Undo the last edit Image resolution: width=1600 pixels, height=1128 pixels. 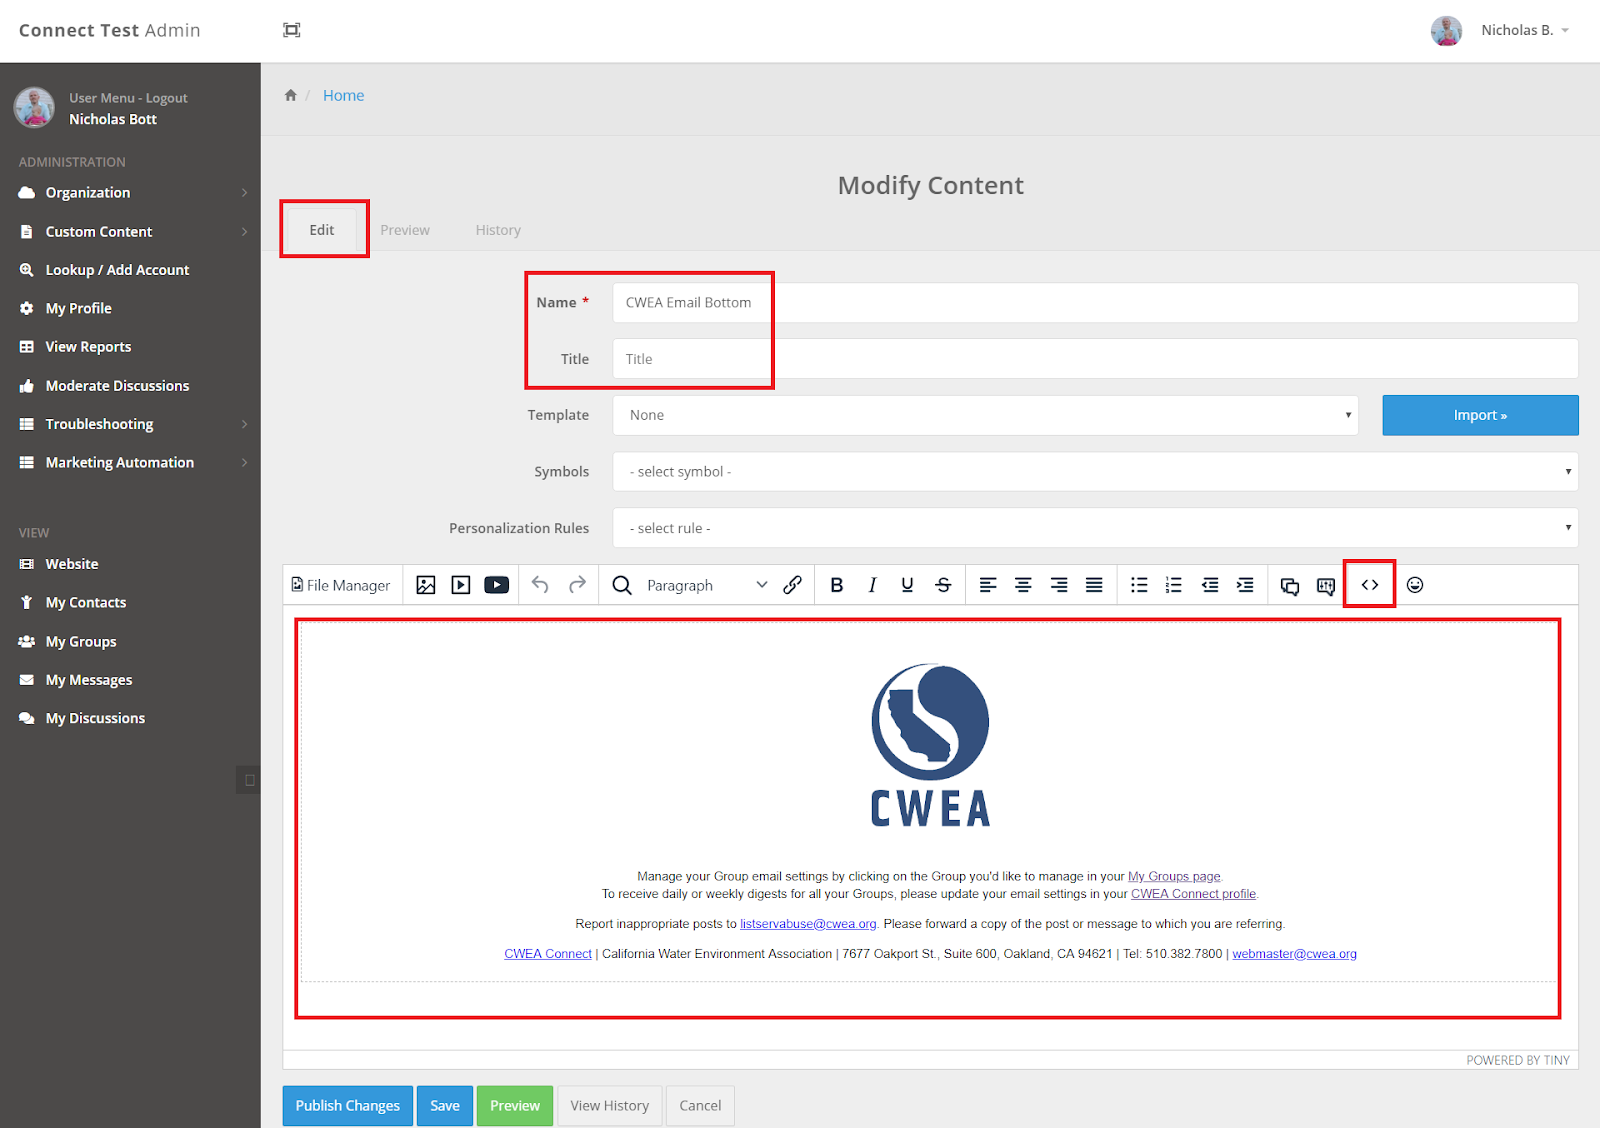[x=541, y=585]
